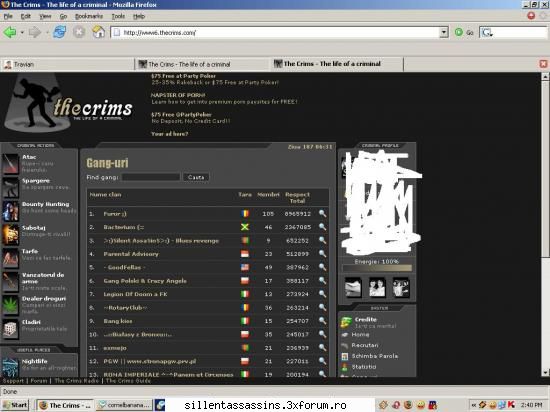Open the Credite money icon
This screenshot has height=412, width=550.
coord(346,322)
